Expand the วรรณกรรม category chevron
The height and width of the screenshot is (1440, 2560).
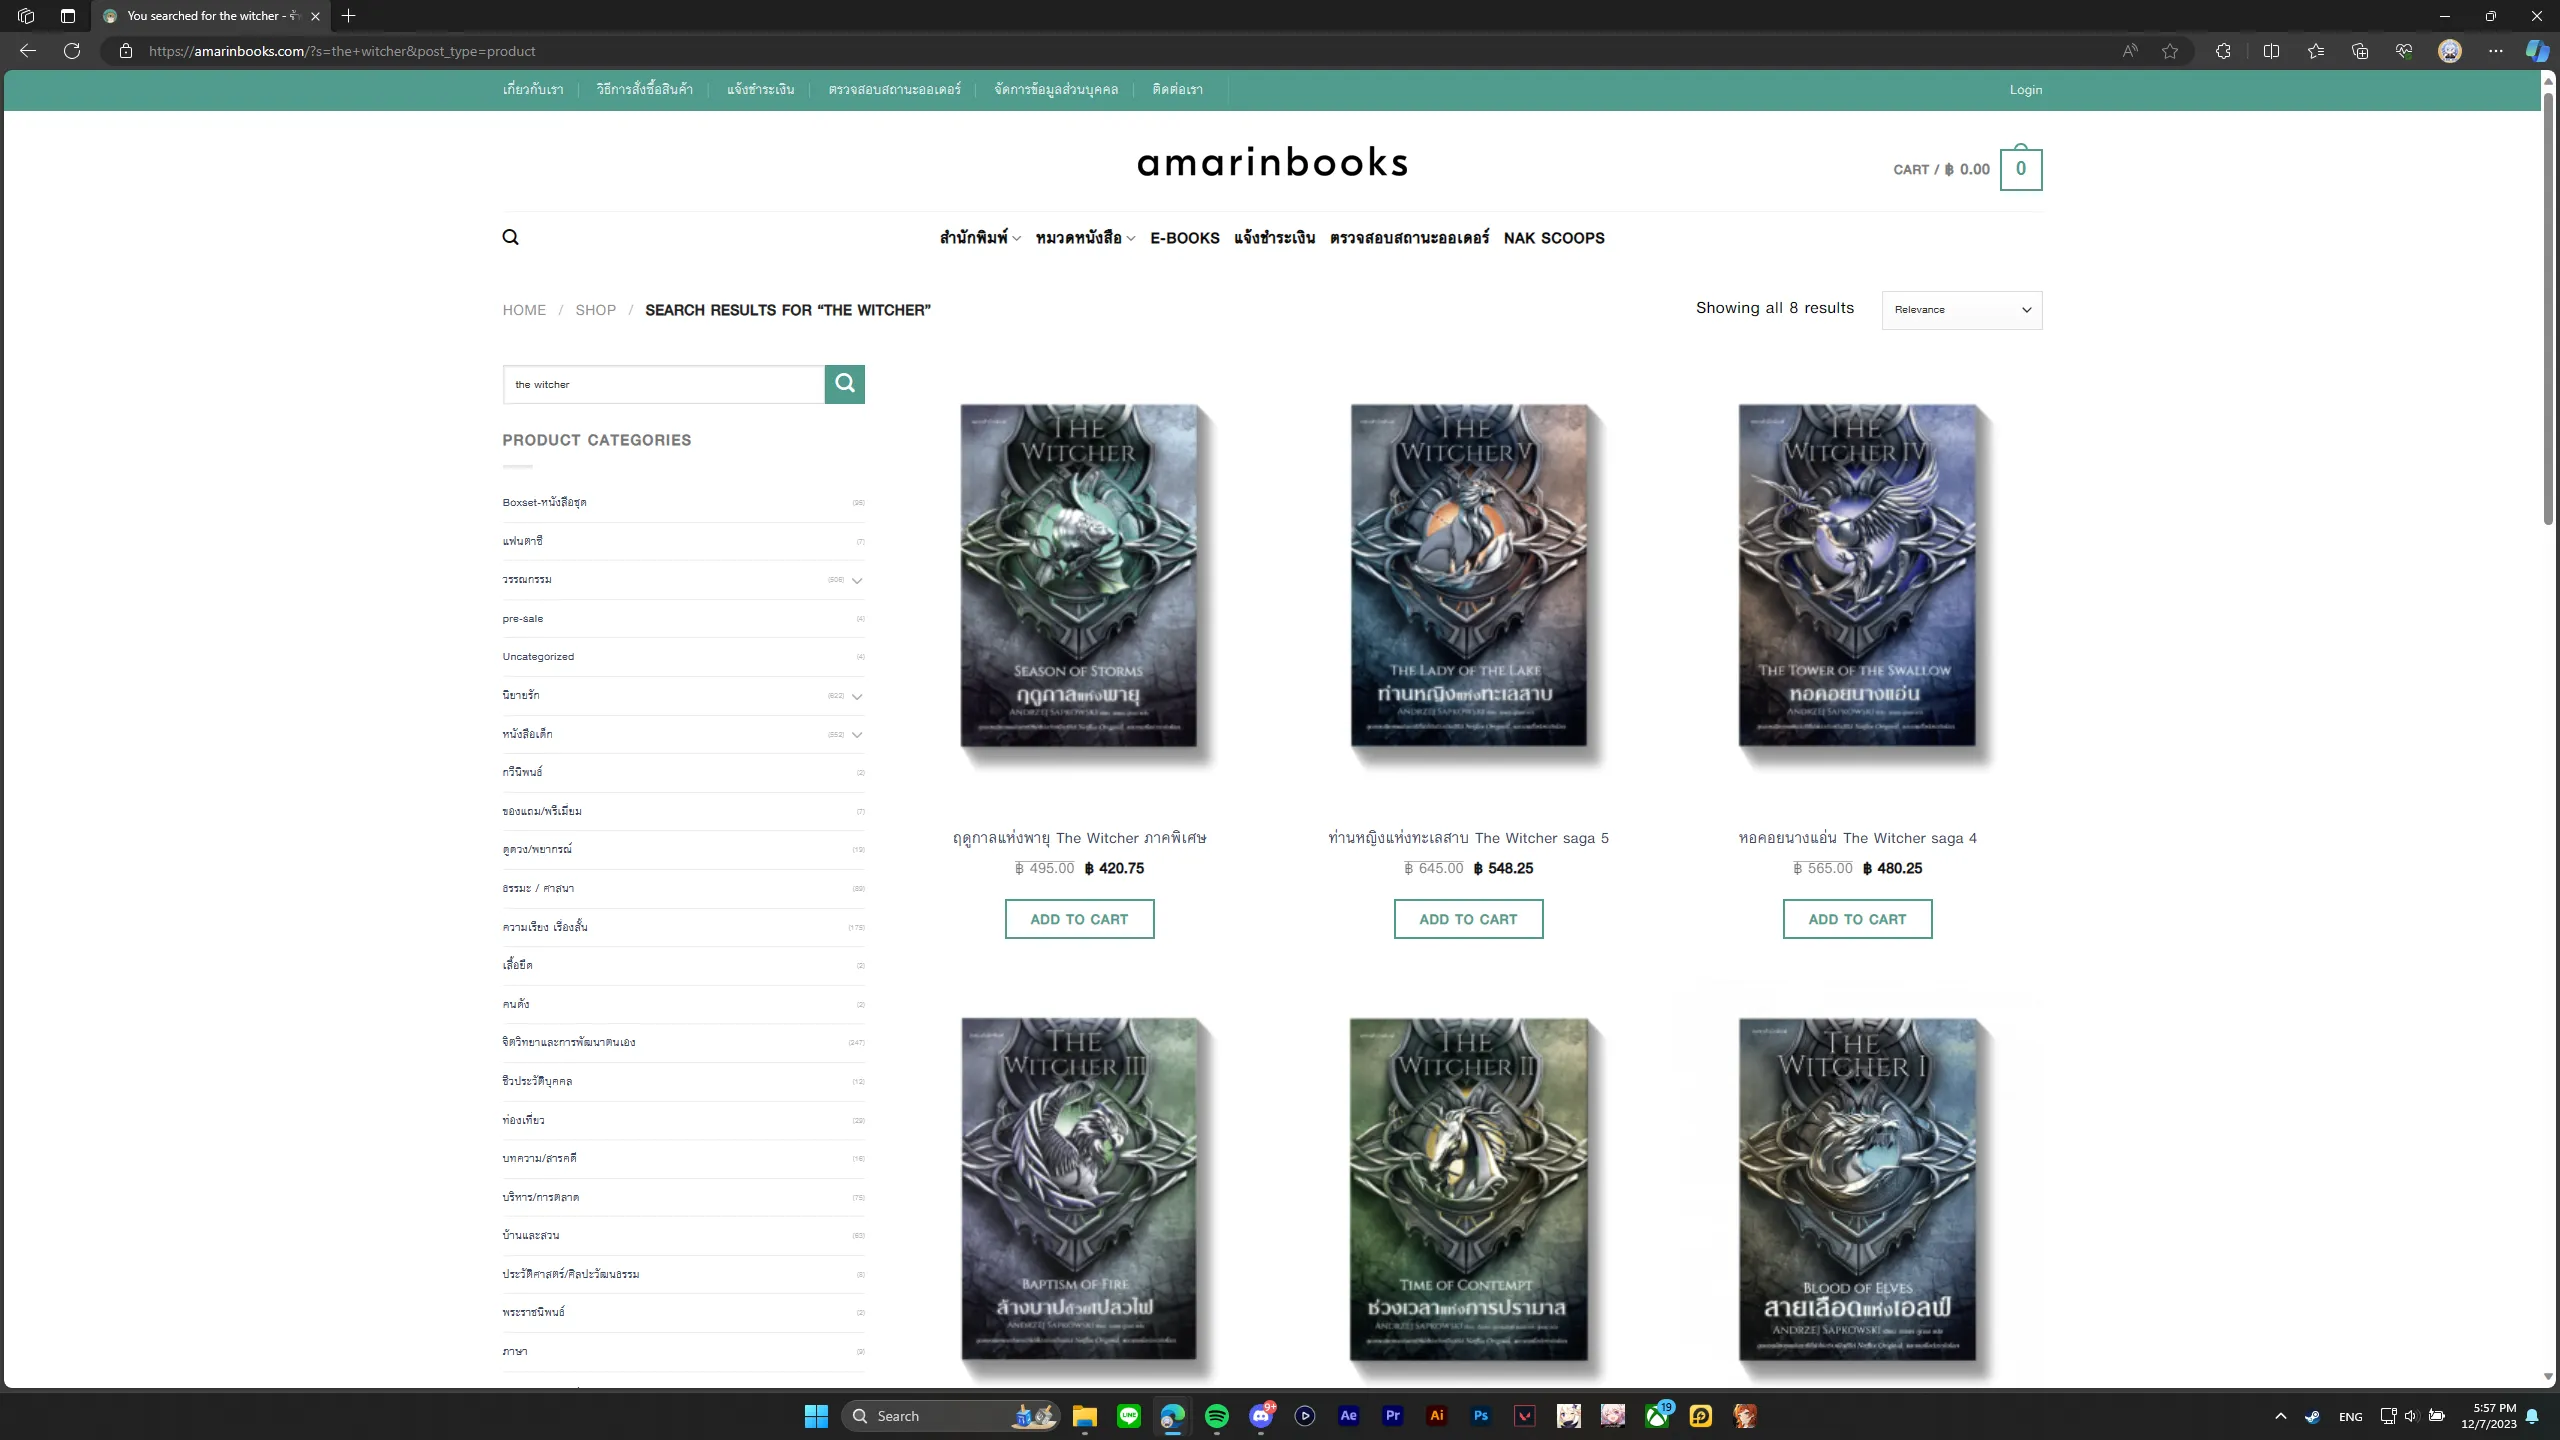coord(857,580)
